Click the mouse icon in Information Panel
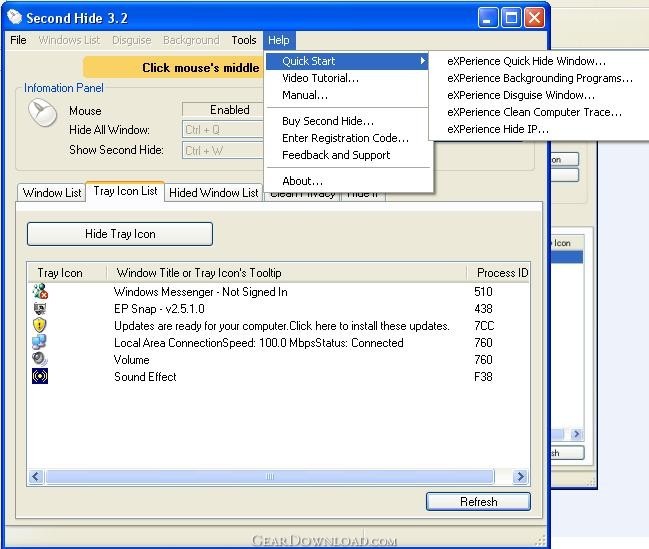The height and width of the screenshot is (549, 649). [43, 113]
